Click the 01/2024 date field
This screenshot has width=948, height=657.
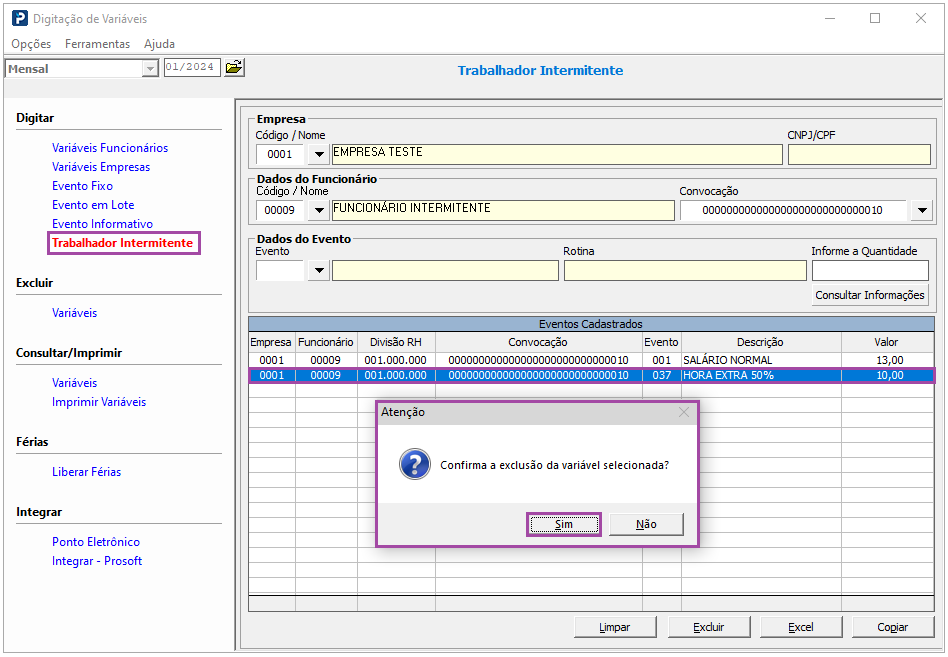click(x=192, y=67)
